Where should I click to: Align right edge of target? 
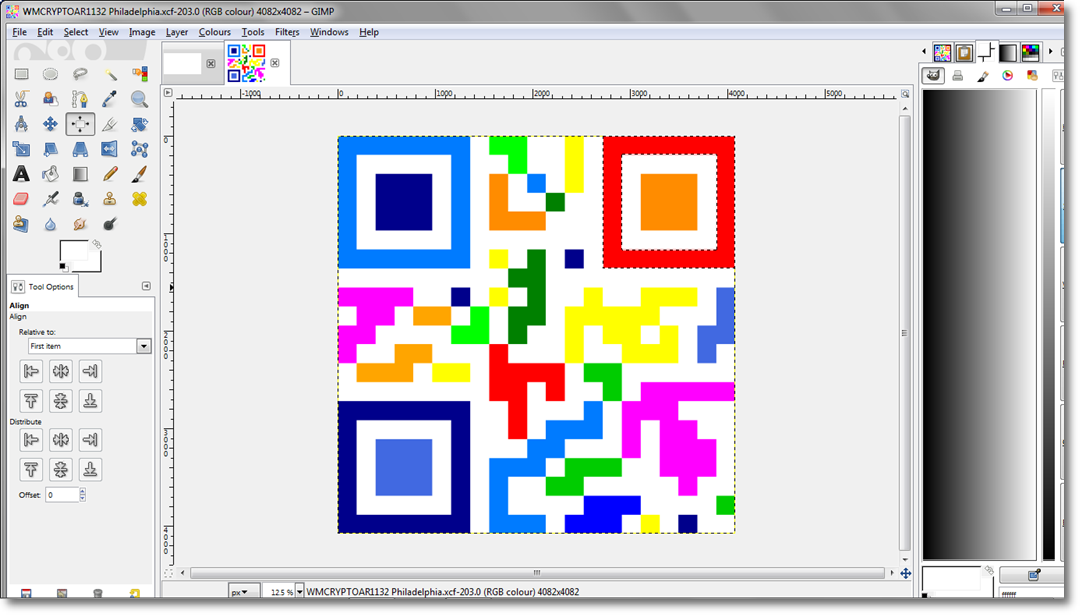tap(90, 371)
